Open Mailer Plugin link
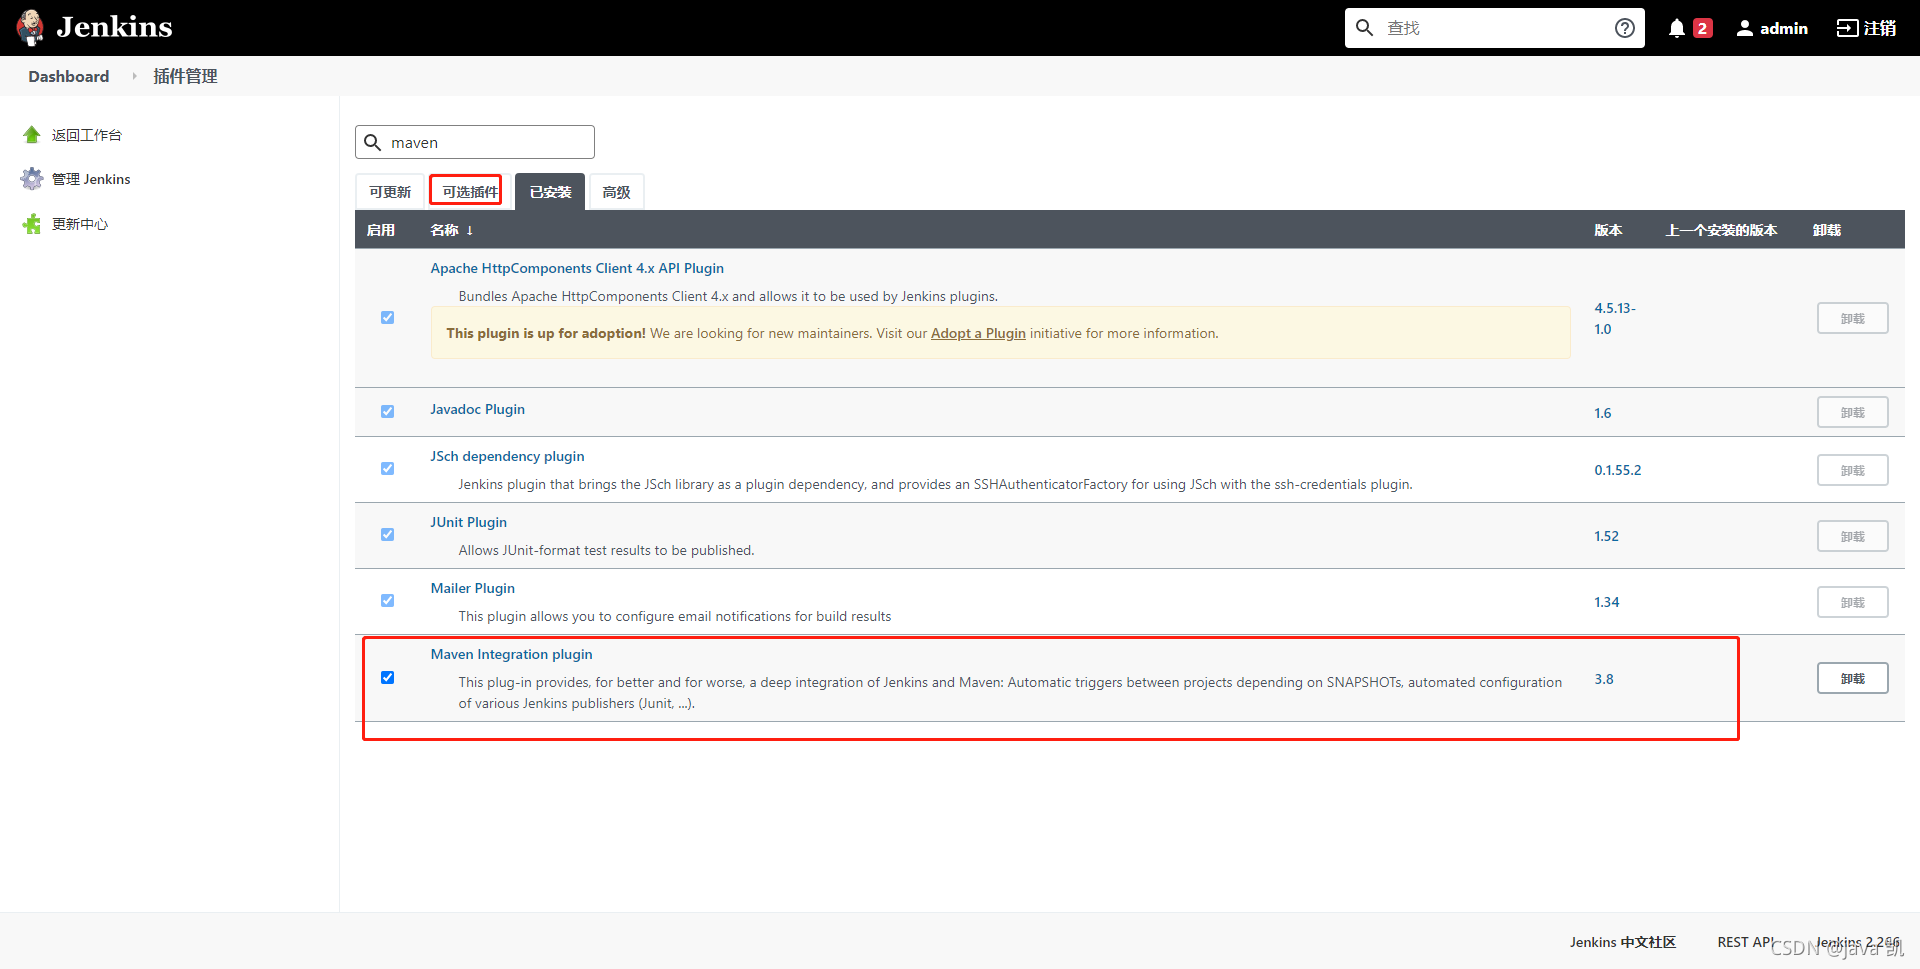This screenshot has height=969, width=1920. tap(472, 588)
